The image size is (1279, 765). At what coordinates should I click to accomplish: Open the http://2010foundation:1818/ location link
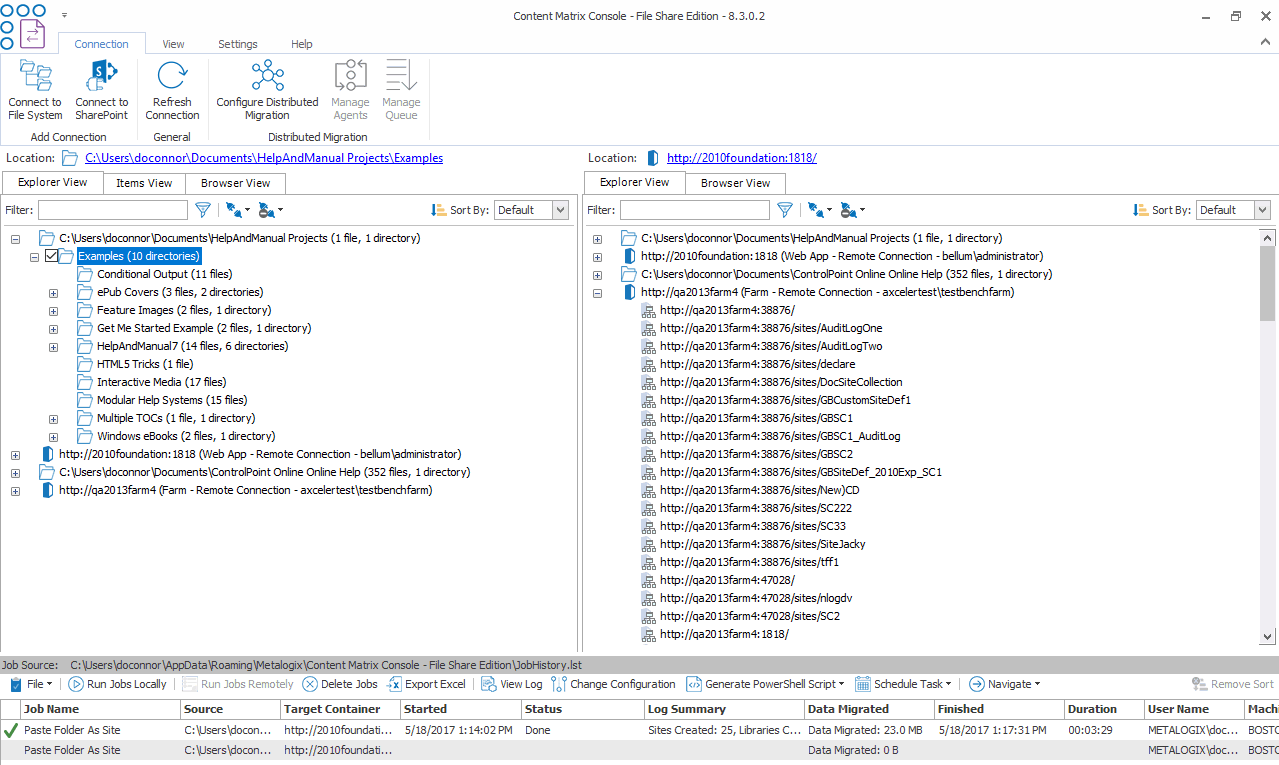coord(741,158)
